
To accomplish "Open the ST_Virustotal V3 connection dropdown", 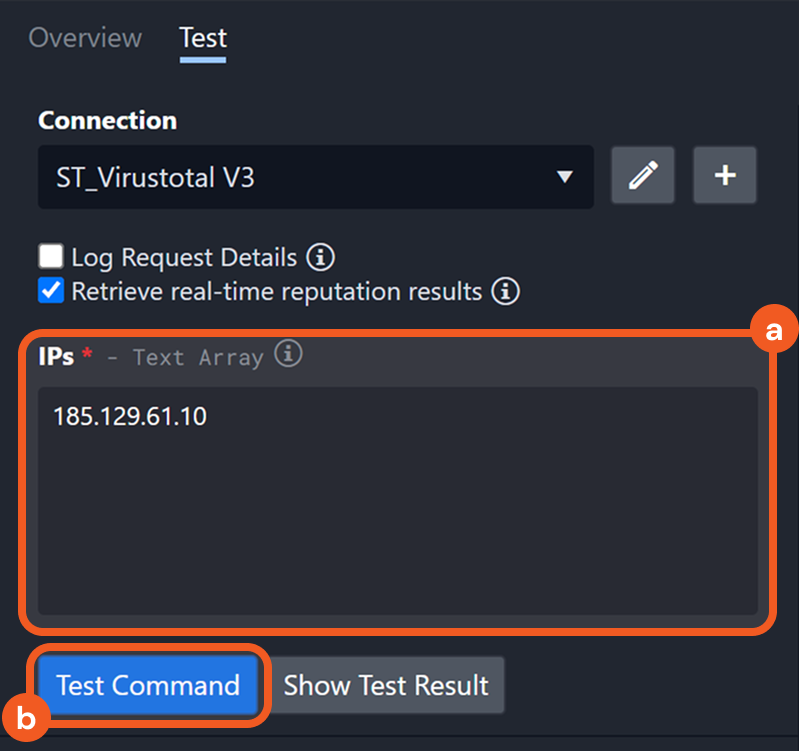I will (x=300, y=177).
